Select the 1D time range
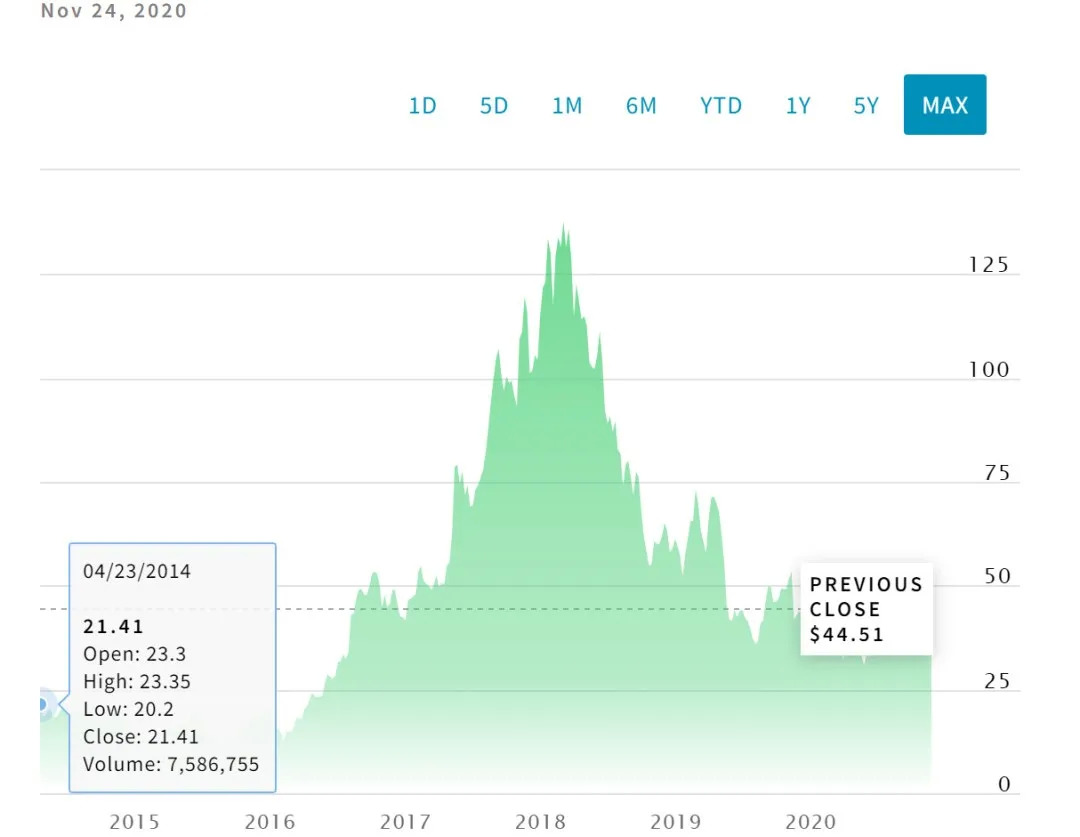This screenshot has width=1080, height=837. (422, 105)
